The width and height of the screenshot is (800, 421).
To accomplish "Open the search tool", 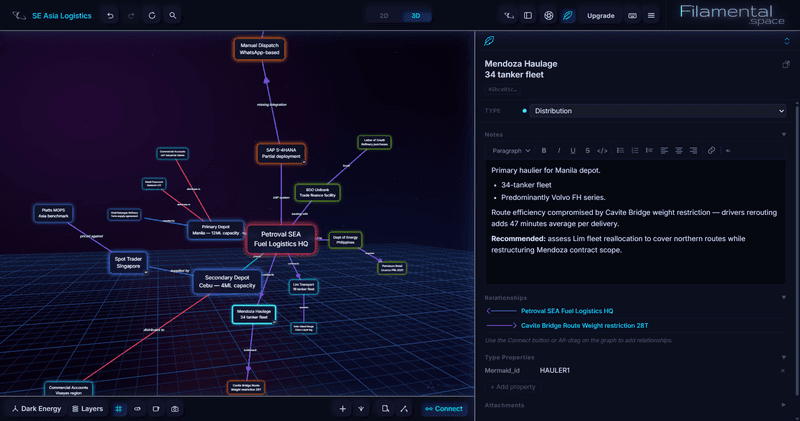I will 173,16.
